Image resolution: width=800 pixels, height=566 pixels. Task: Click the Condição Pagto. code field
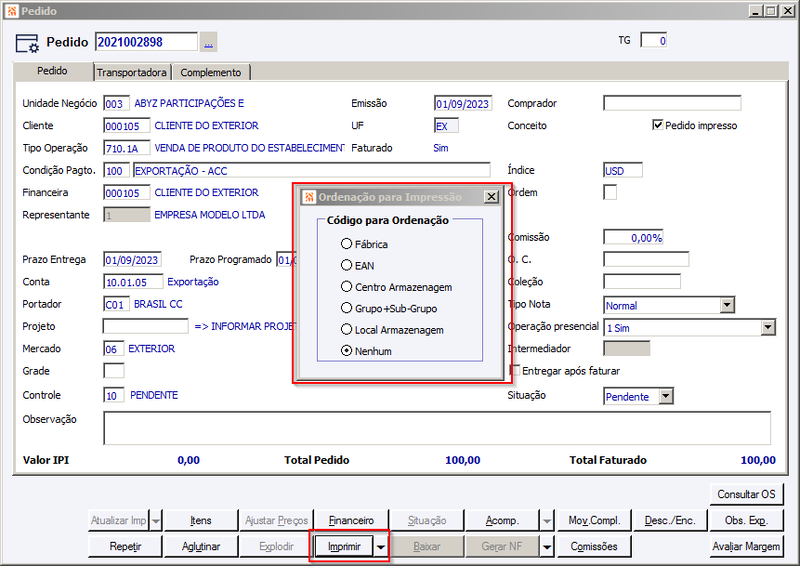click(116, 170)
